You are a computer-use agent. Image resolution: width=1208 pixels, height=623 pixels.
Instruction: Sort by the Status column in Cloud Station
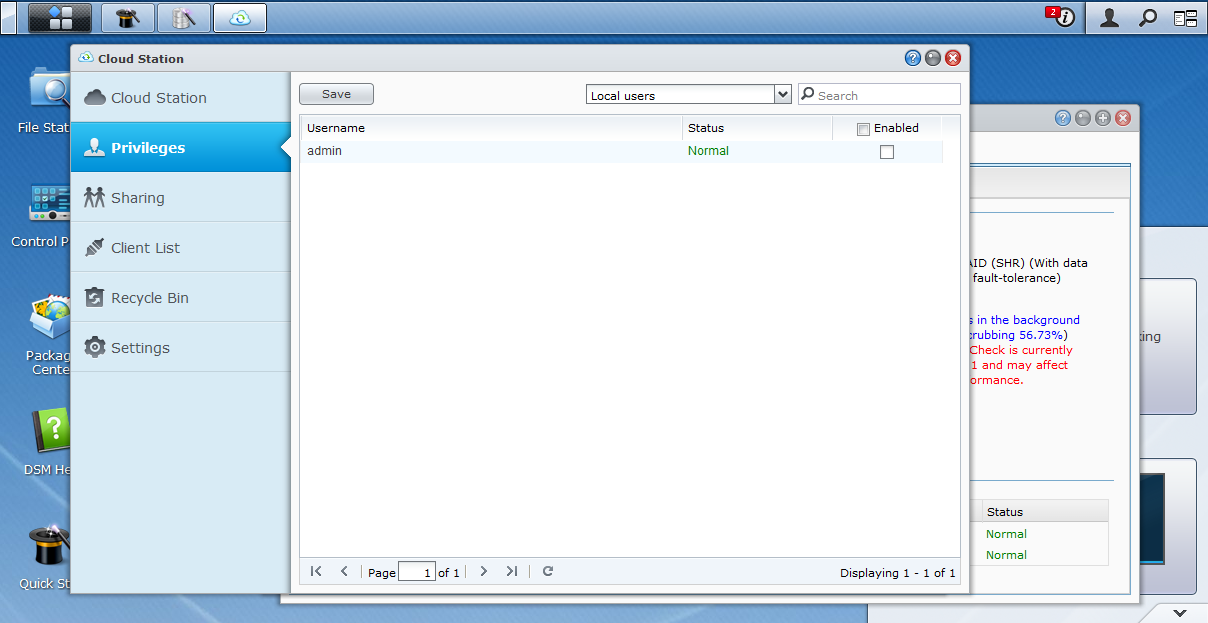758,128
